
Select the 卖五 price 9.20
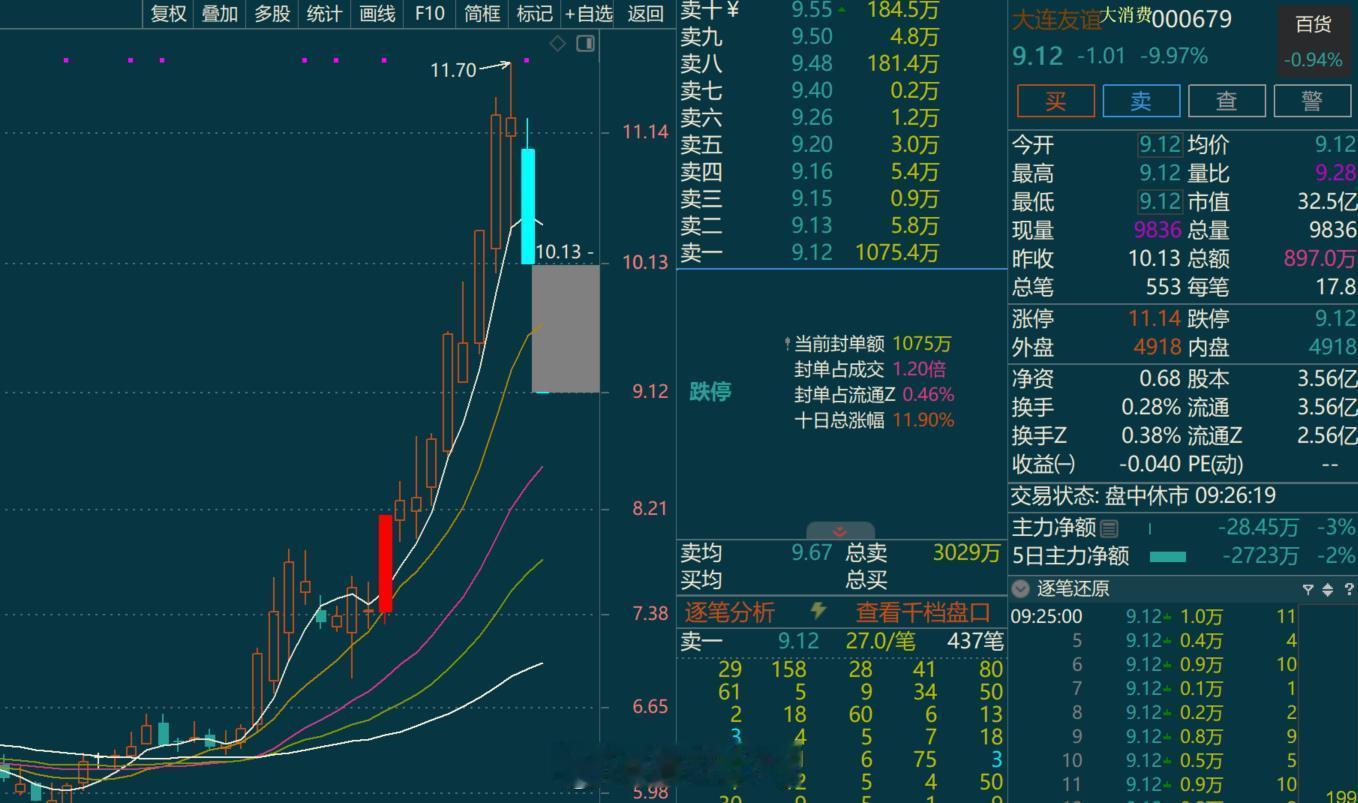812,145
